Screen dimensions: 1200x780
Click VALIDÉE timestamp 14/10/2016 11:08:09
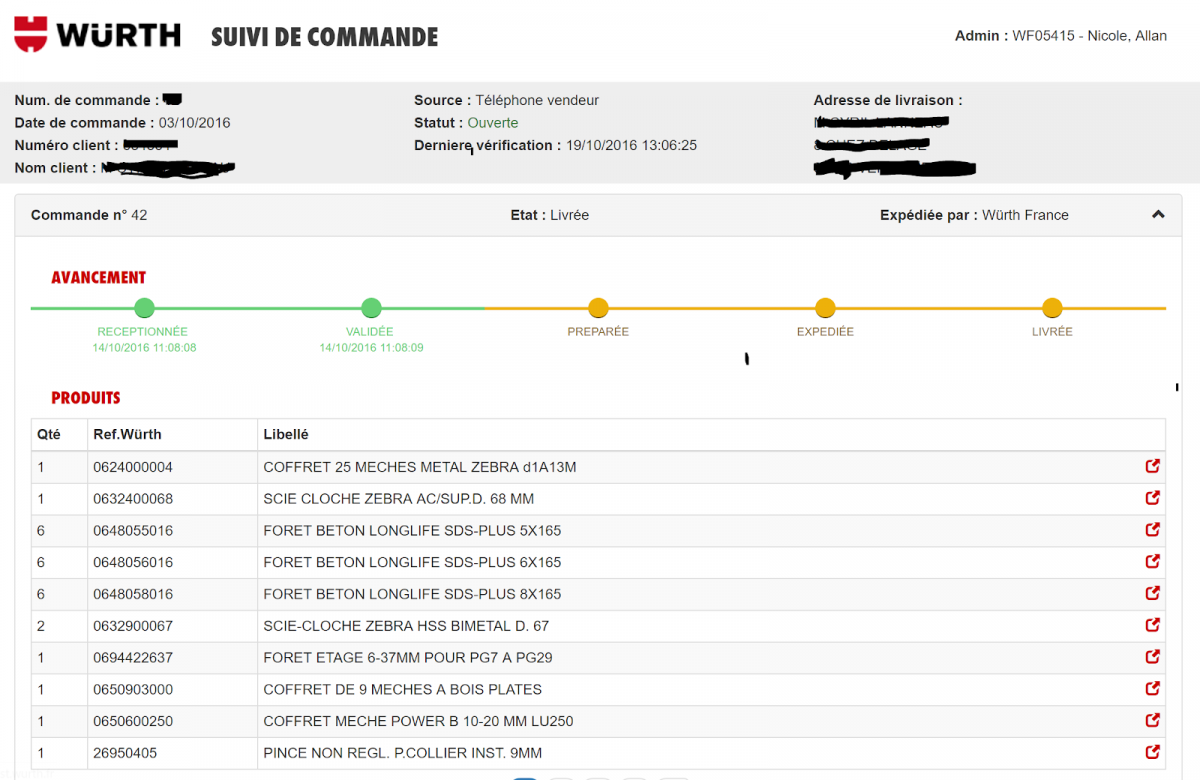coord(371,348)
